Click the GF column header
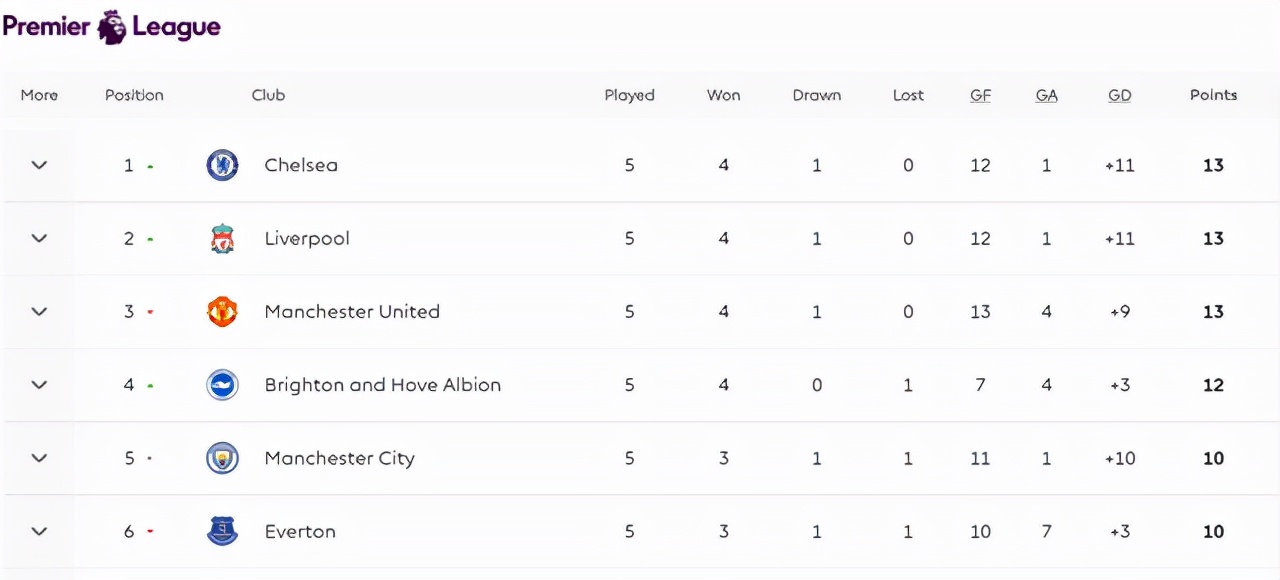1280x580 pixels. [980, 95]
